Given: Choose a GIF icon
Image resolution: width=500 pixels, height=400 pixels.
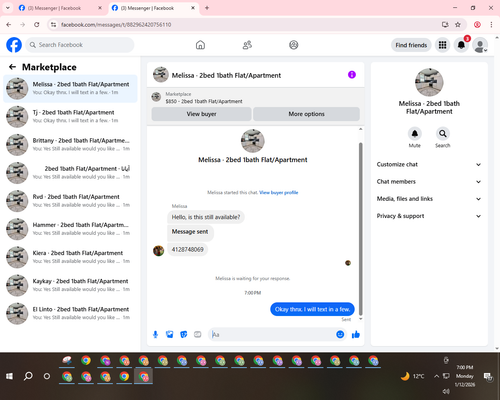Looking at the screenshot, I should coord(198,334).
